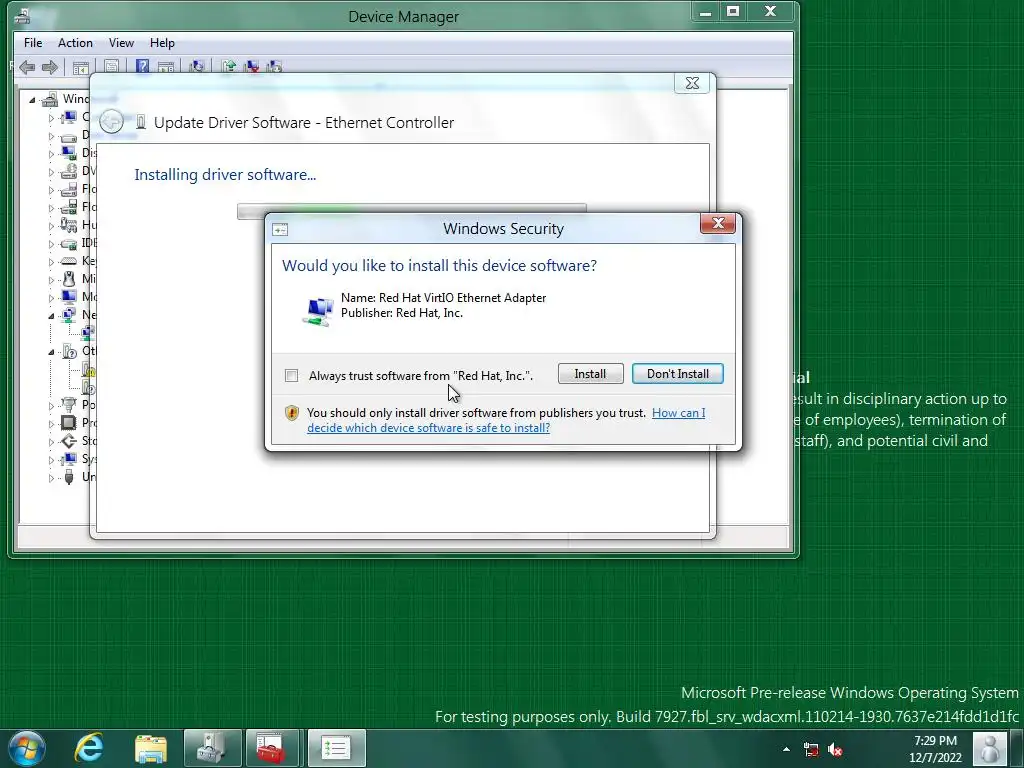The height and width of the screenshot is (768, 1024).
Task: Open the View menu in Device Manager
Action: click(x=121, y=43)
